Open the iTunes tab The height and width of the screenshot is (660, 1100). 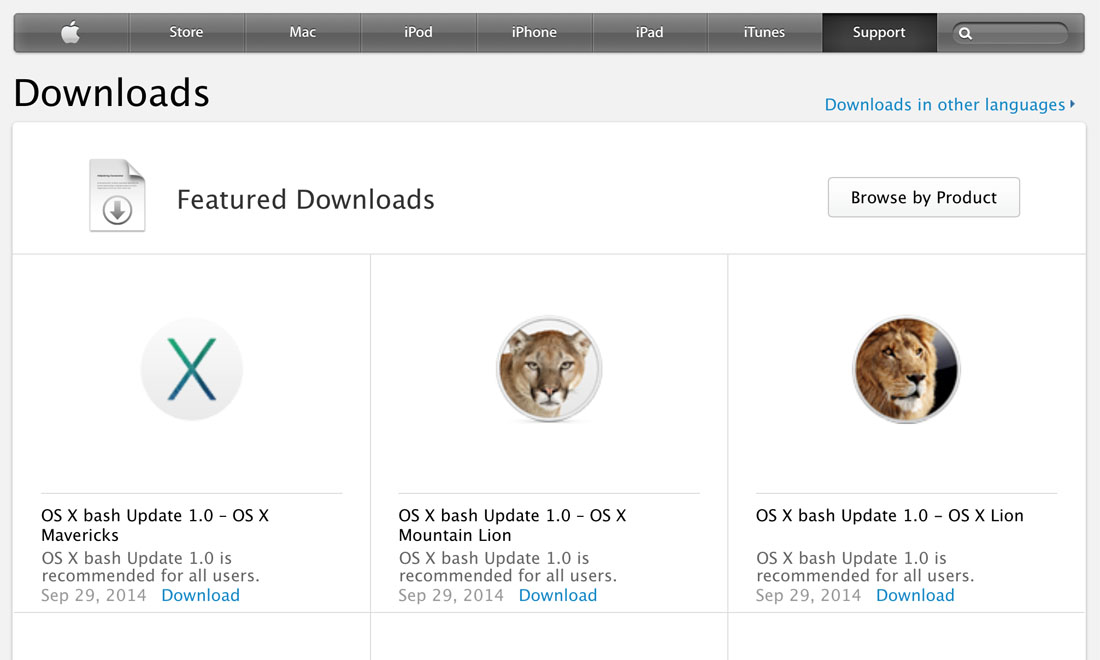764,33
